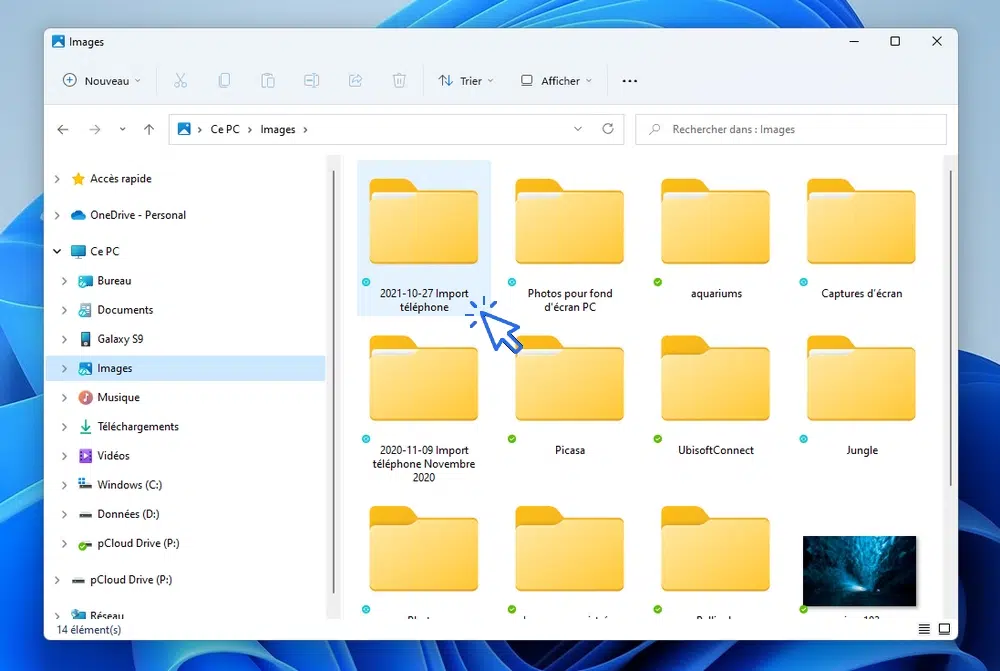This screenshot has width=1000, height=671.
Task: Click the Delete trash icon
Action: tap(399, 81)
